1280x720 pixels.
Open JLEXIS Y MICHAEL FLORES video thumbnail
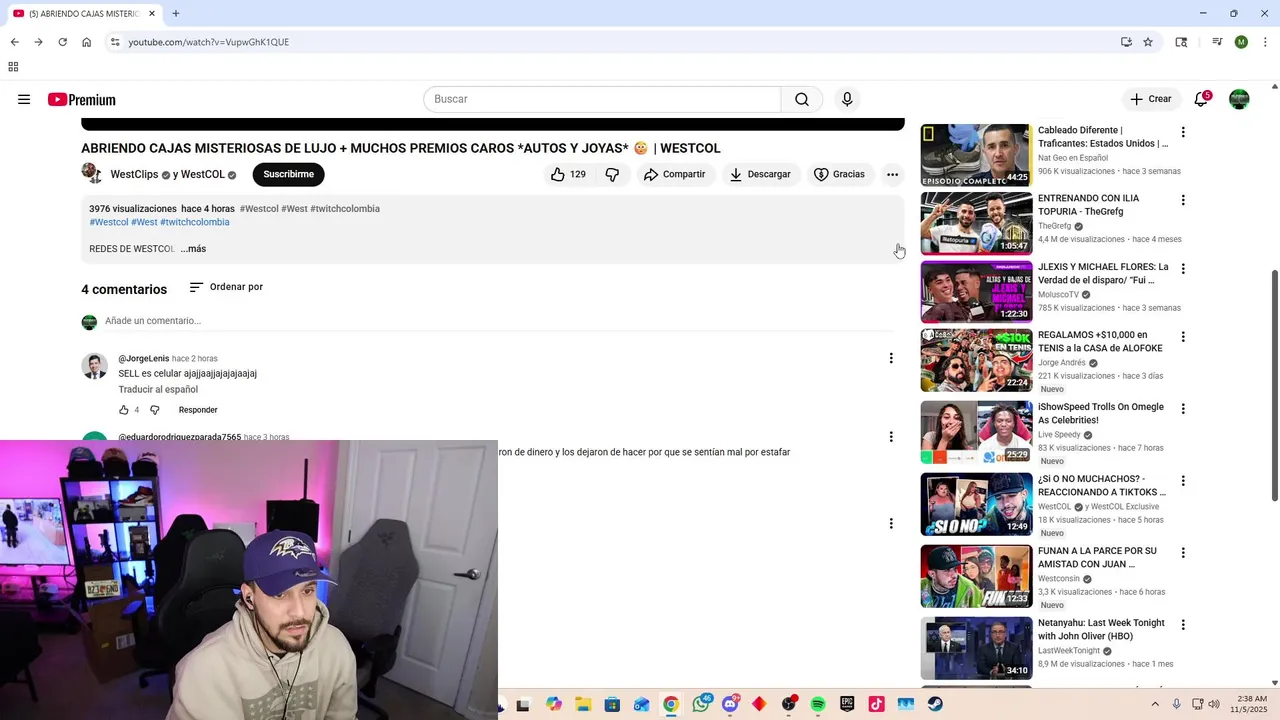click(976, 291)
